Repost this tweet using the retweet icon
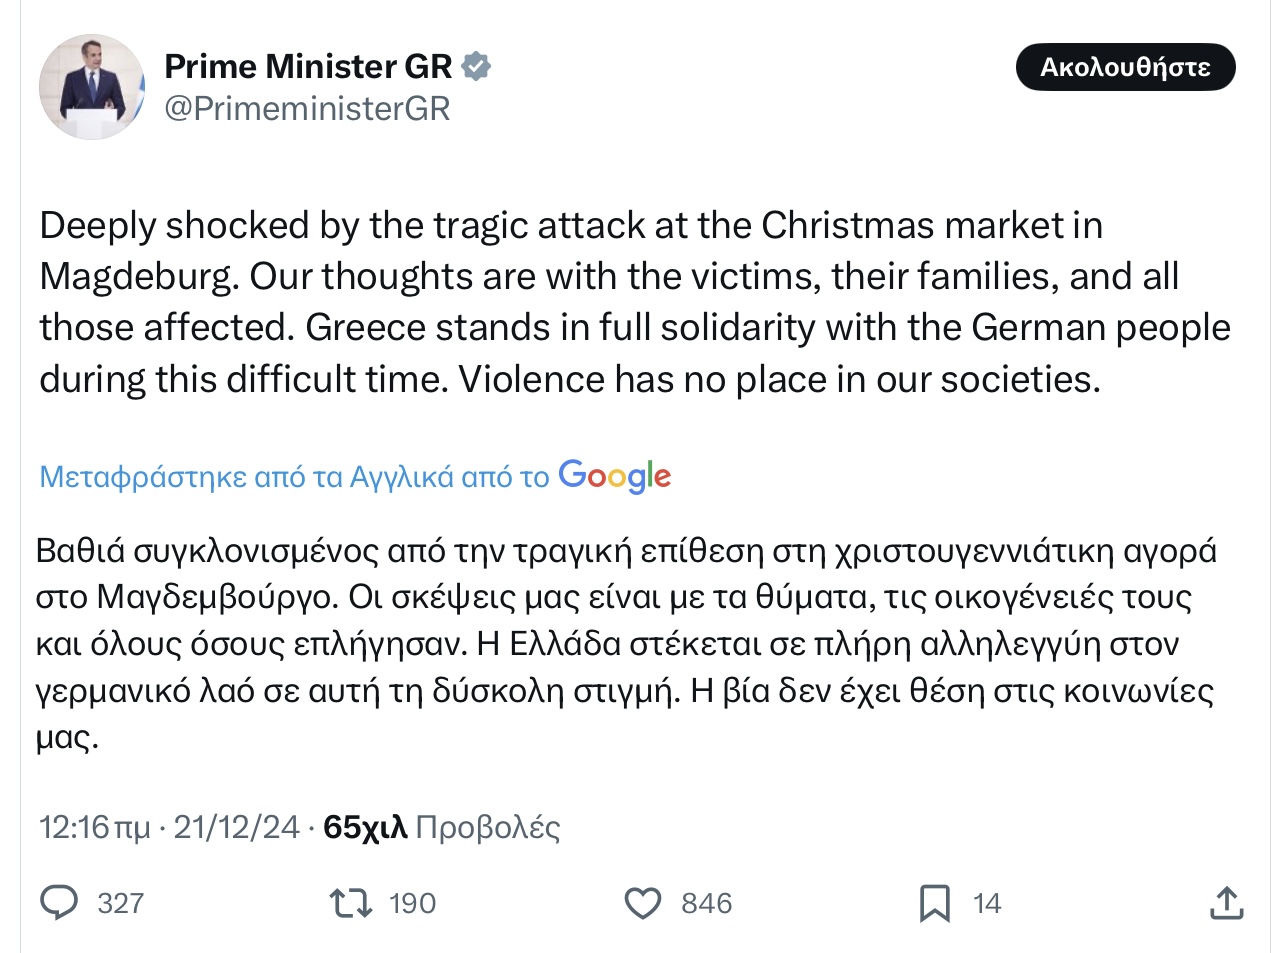The width and height of the screenshot is (1276, 953). [x=351, y=903]
